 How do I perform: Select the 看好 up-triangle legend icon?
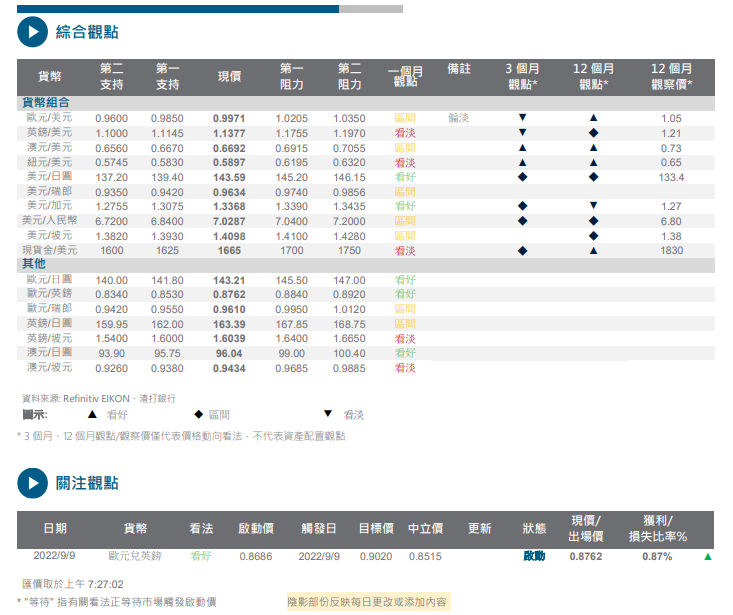[x=92, y=413]
